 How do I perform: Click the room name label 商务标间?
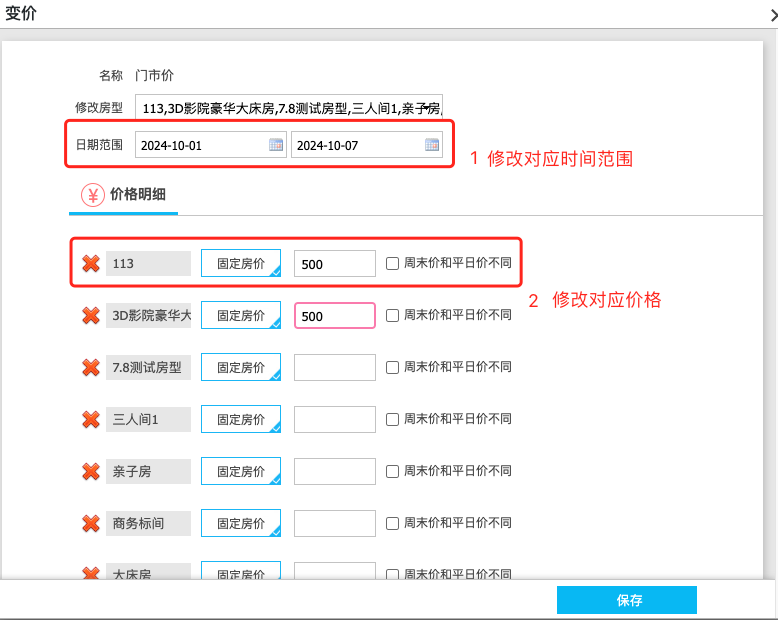click(148, 523)
